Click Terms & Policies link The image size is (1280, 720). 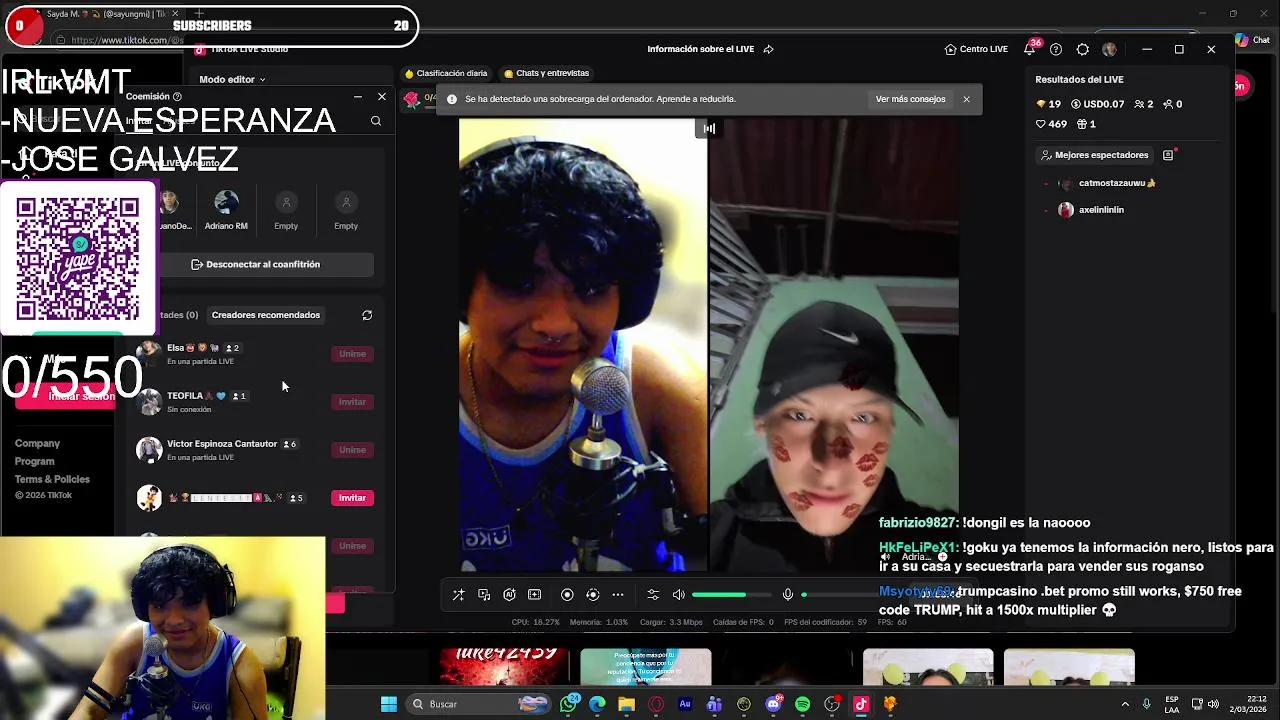click(x=52, y=479)
